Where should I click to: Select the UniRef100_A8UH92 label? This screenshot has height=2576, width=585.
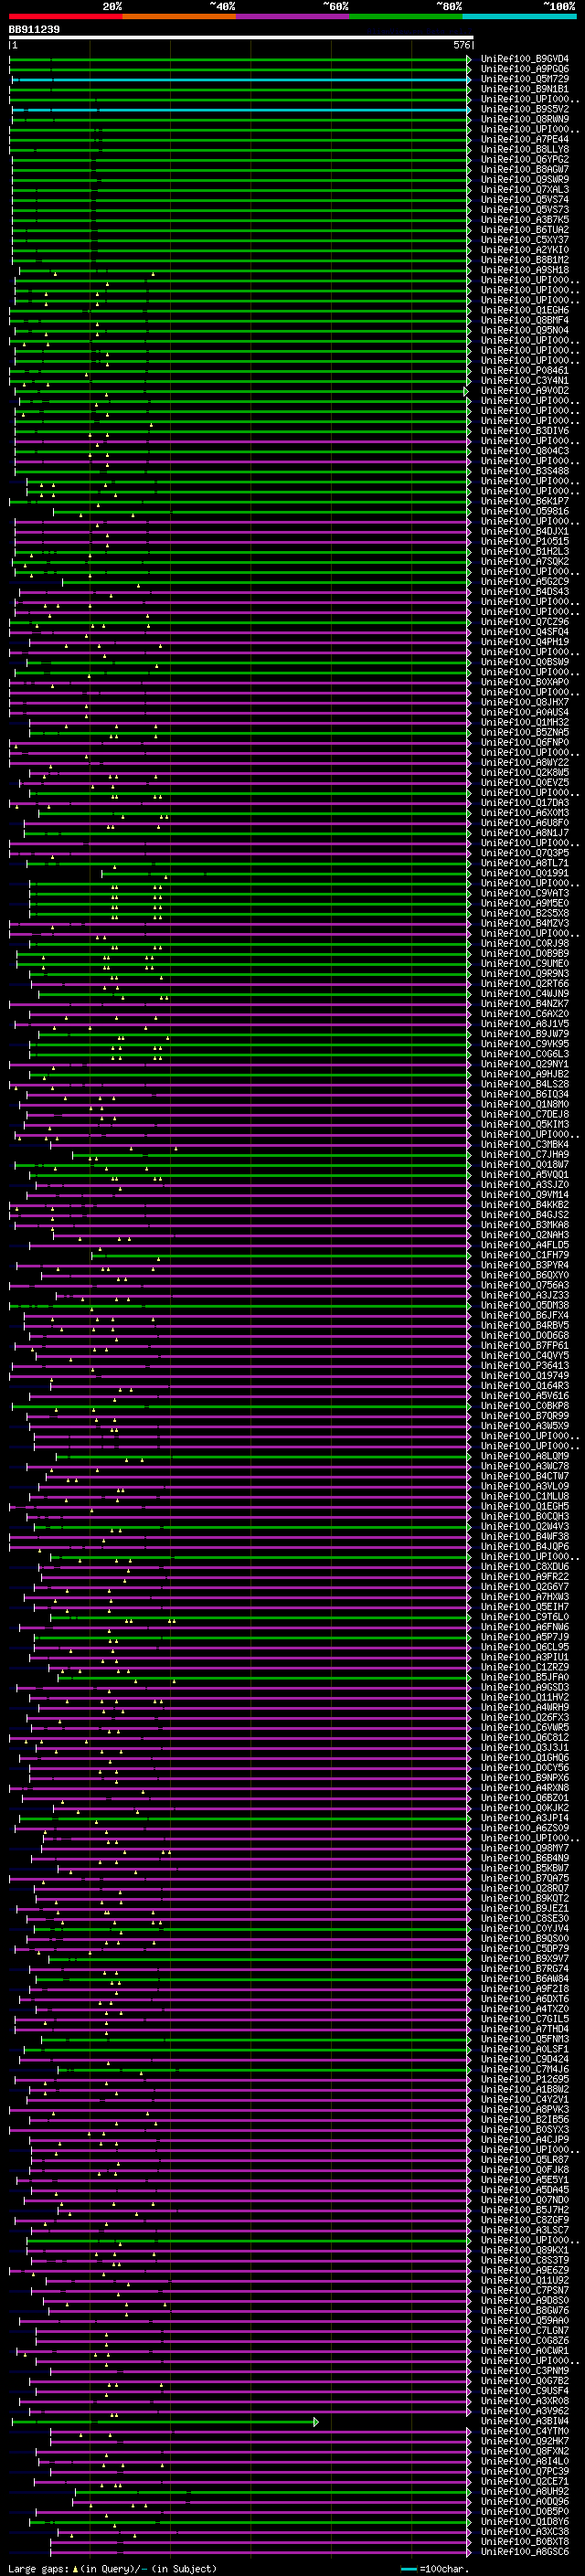click(x=525, y=2492)
